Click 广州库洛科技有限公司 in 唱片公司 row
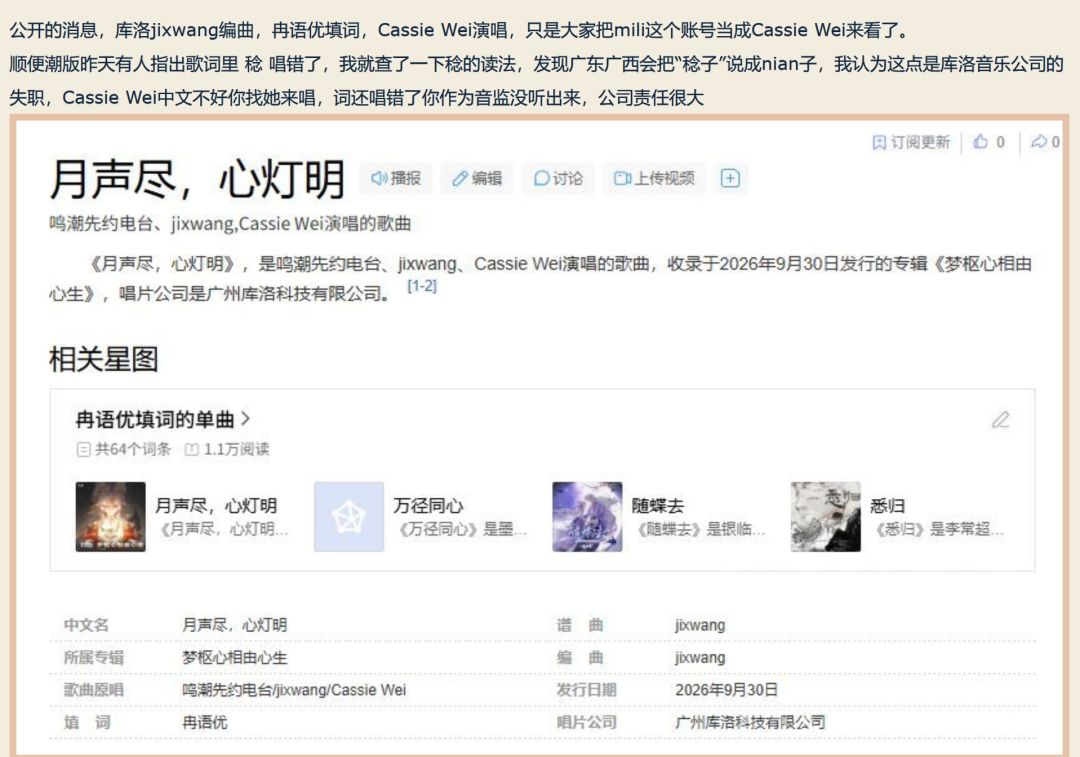 [749, 722]
